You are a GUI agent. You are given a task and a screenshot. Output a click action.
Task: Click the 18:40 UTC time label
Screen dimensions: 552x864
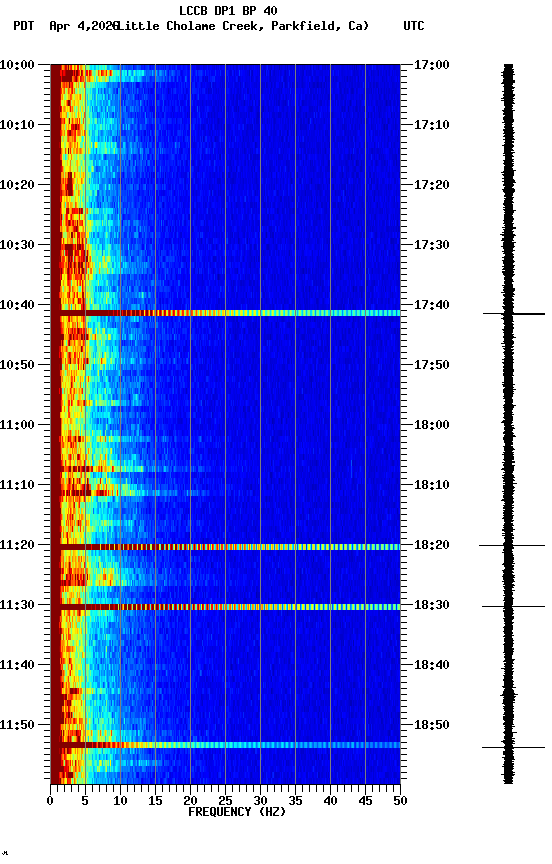pyautogui.click(x=432, y=666)
